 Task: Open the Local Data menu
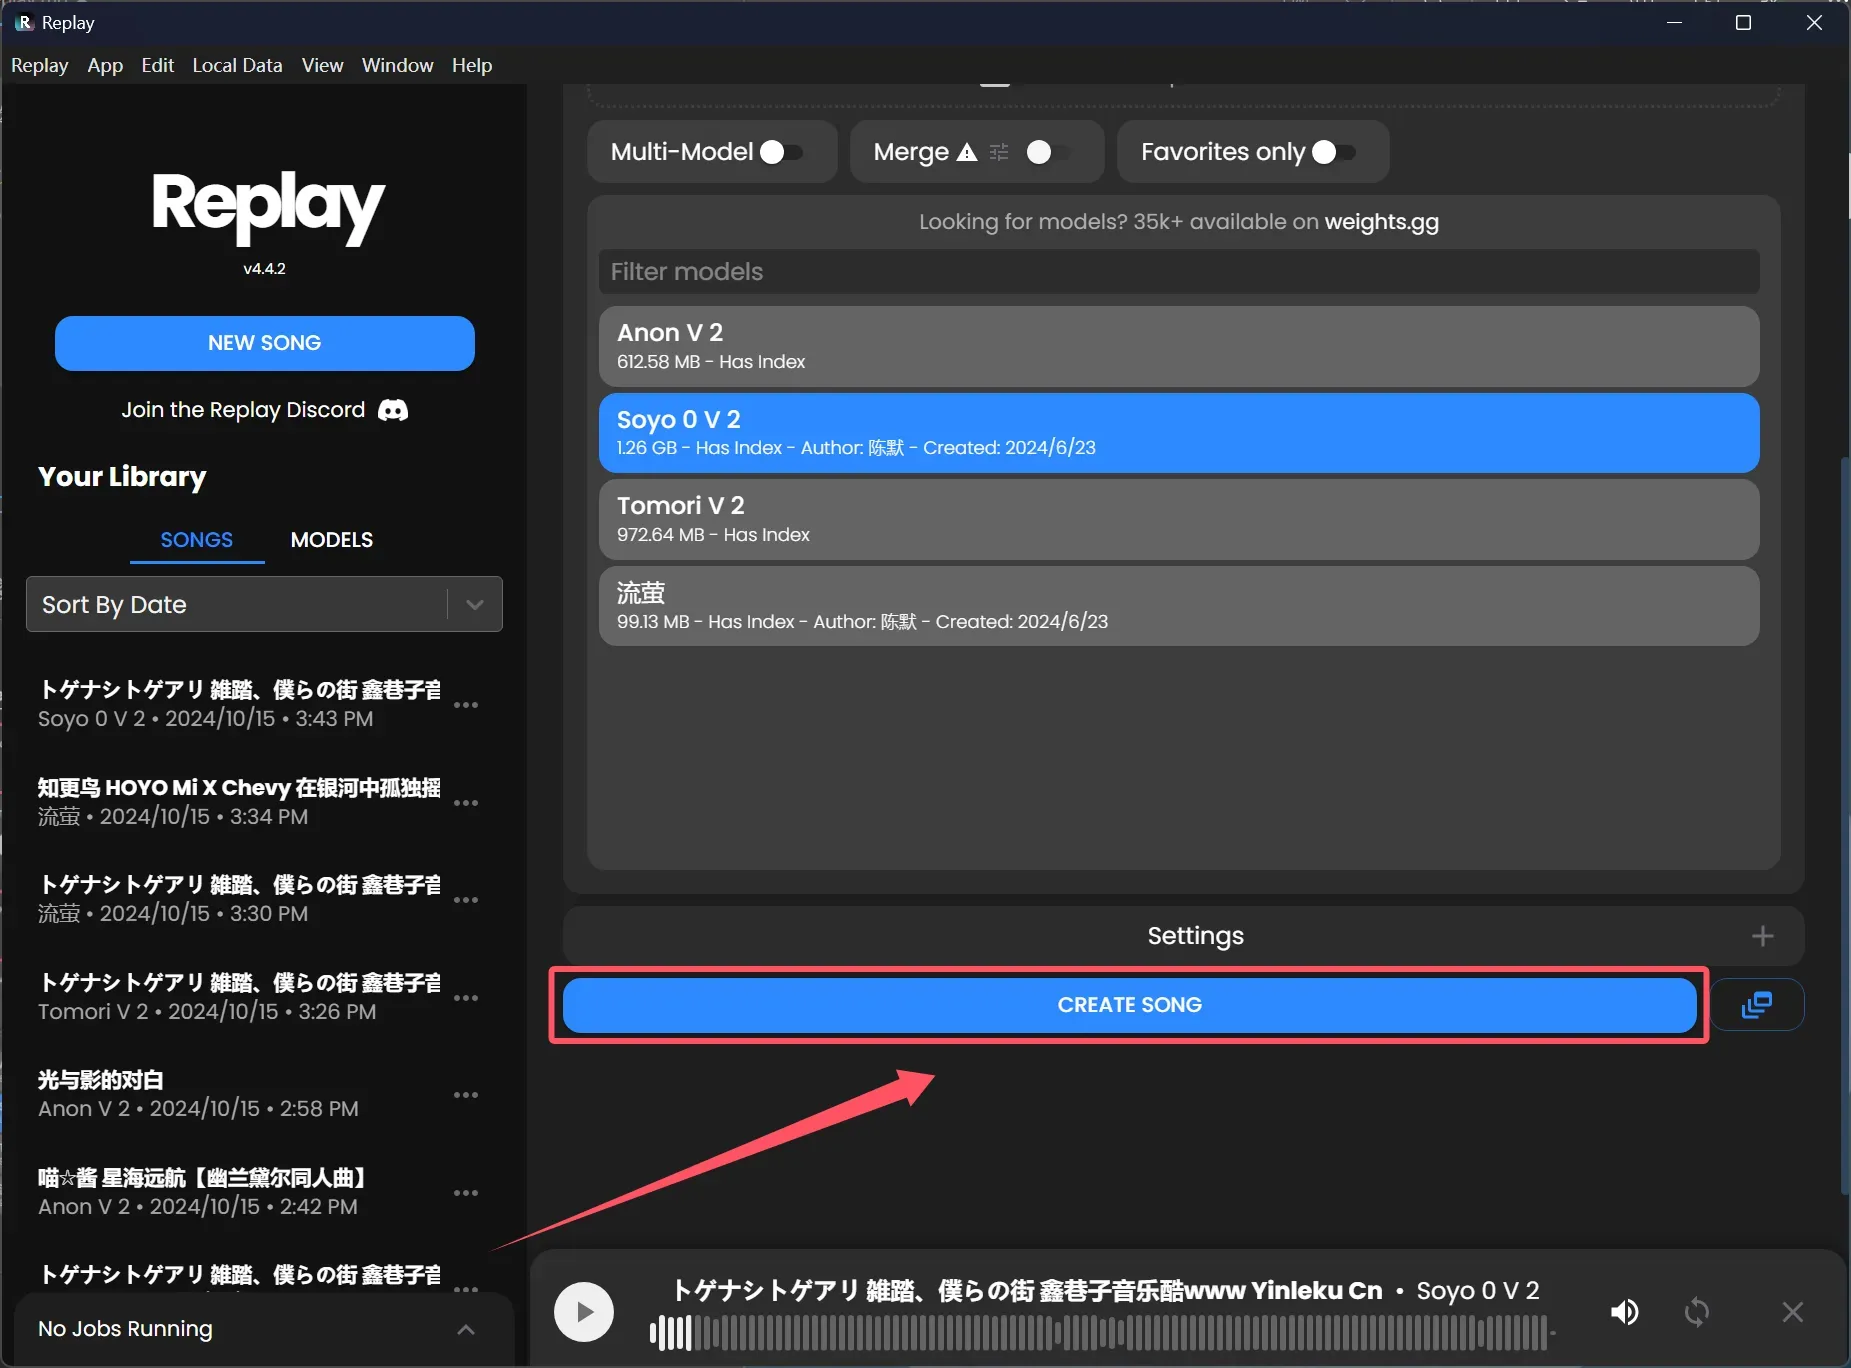237,65
